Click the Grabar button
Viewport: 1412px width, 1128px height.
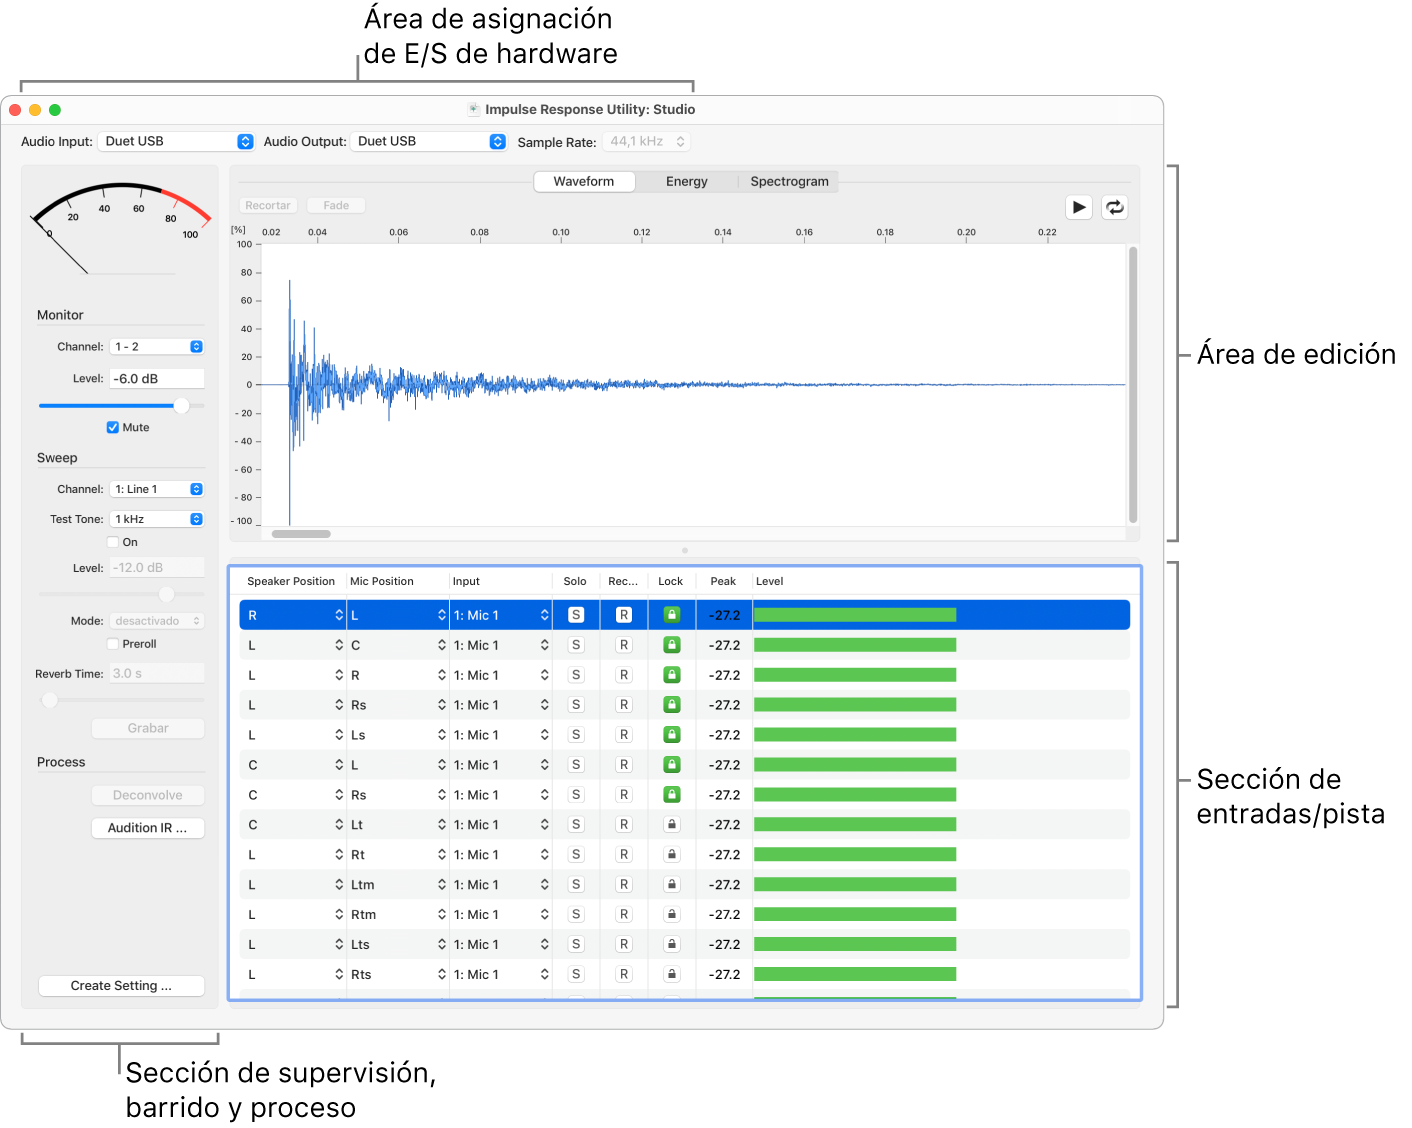point(148,728)
